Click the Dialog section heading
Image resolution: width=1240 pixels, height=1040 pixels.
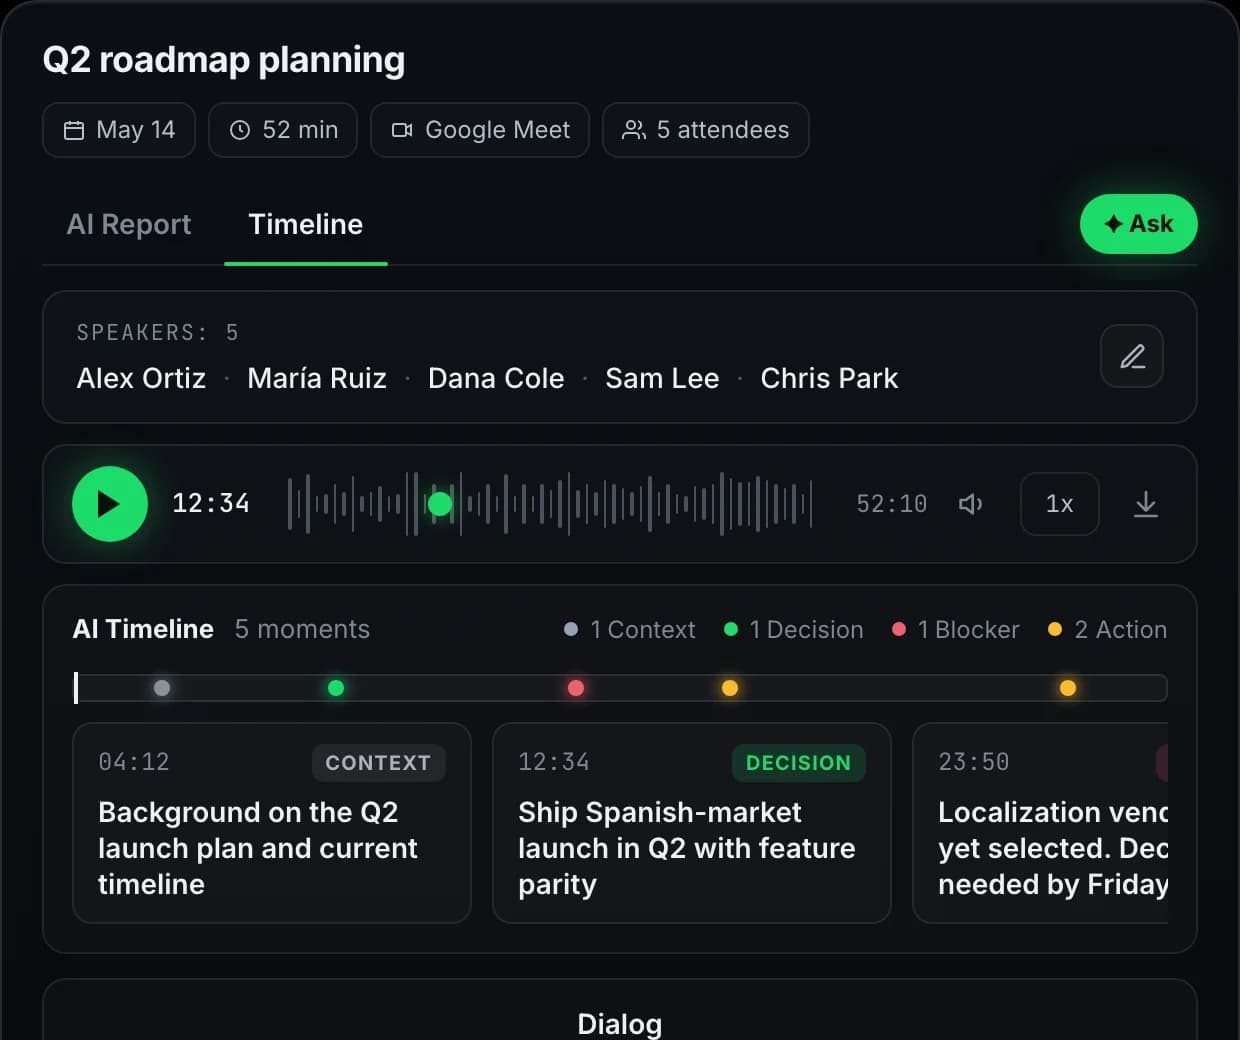[x=620, y=1024]
